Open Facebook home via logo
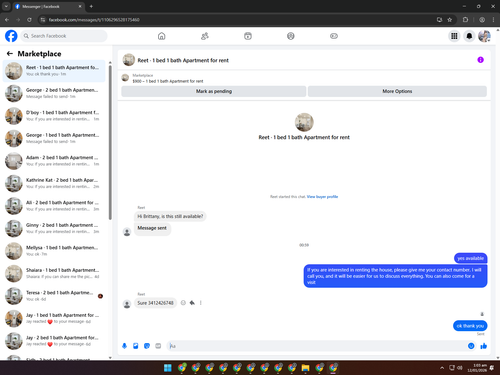 click(x=11, y=36)
